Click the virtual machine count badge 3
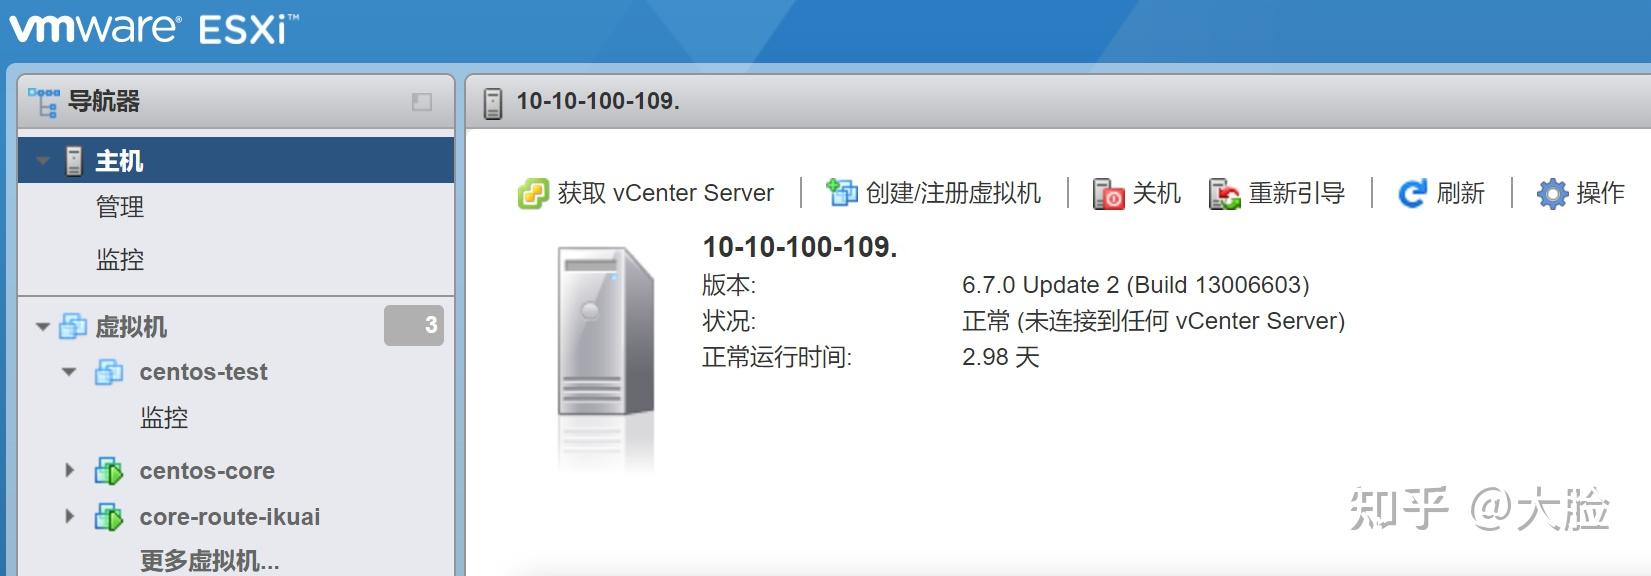1651x576 pixels. [414, 325]
